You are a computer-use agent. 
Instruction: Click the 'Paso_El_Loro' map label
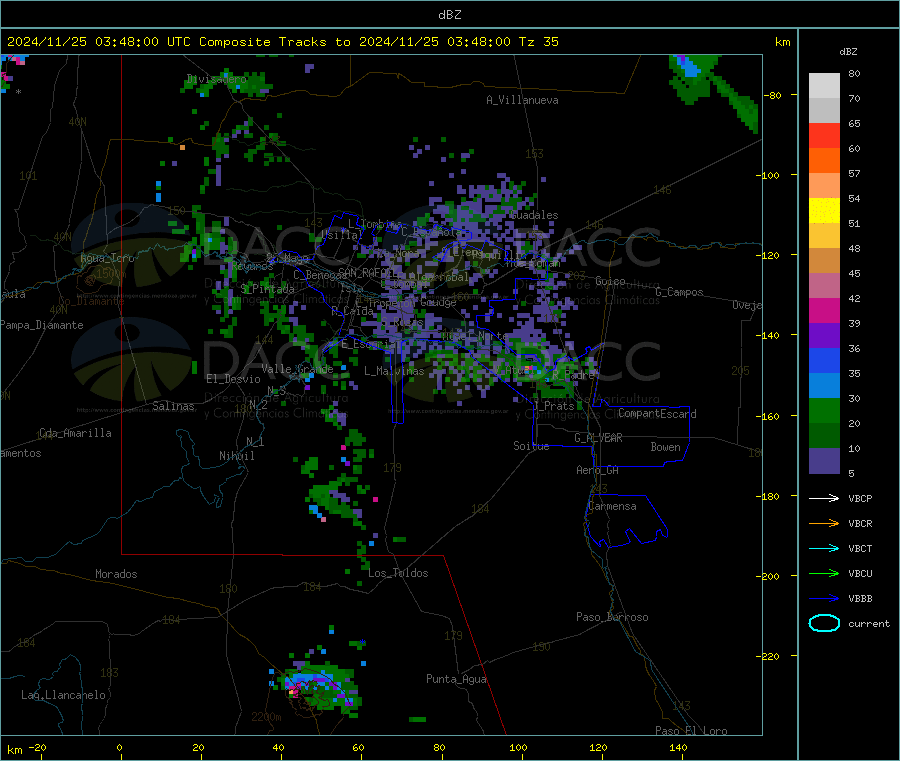pos(691,731)
